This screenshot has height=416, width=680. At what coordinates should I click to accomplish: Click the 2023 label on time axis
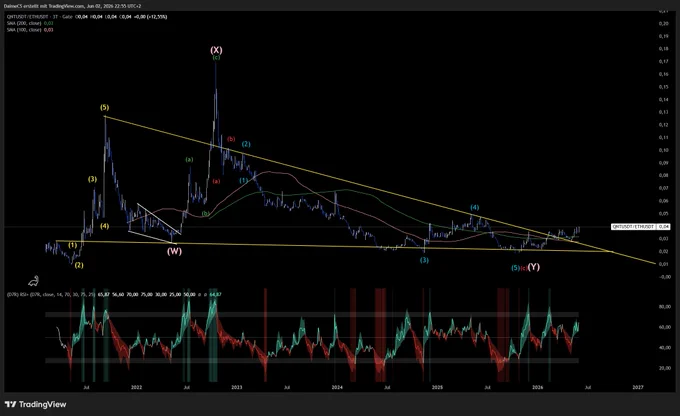236,387
